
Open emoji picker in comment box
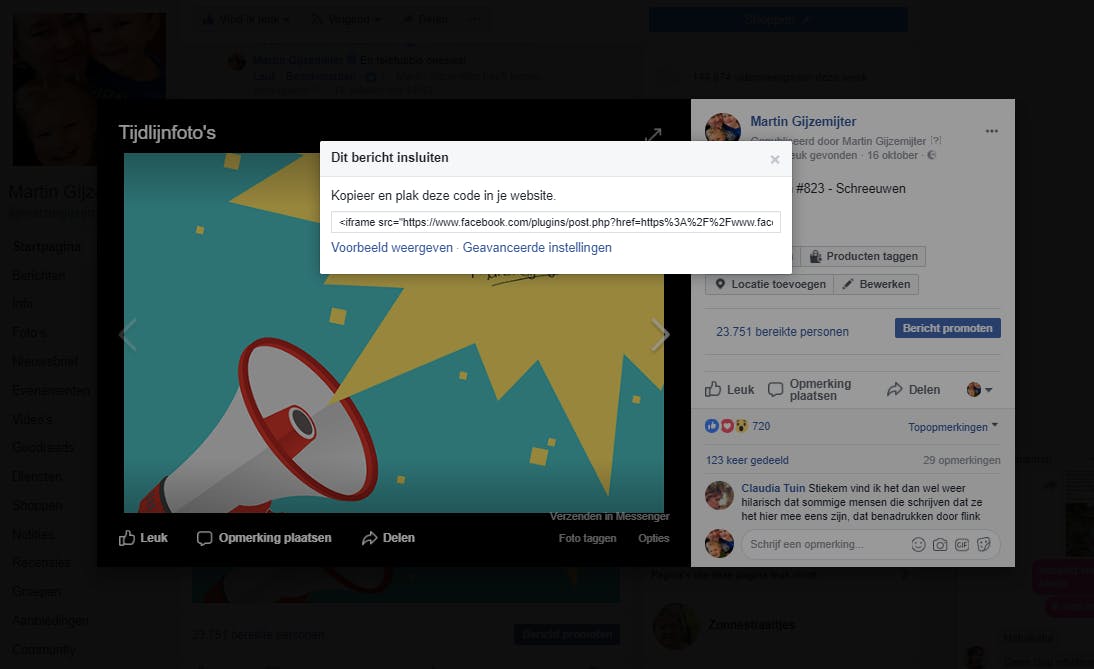[918, 544]
